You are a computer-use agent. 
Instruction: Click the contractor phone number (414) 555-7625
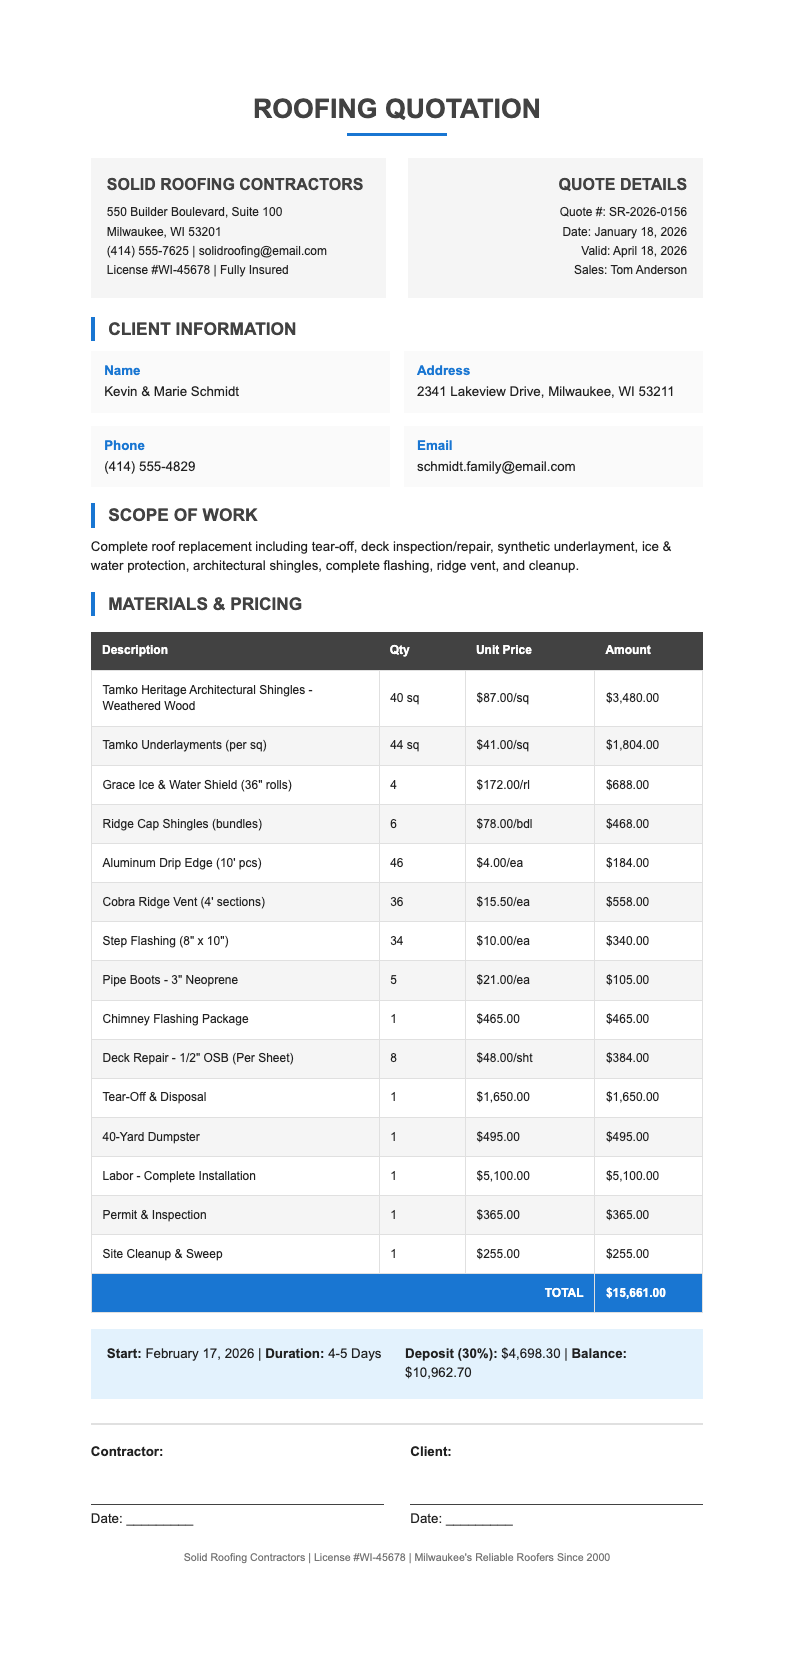tap(147, 251)
